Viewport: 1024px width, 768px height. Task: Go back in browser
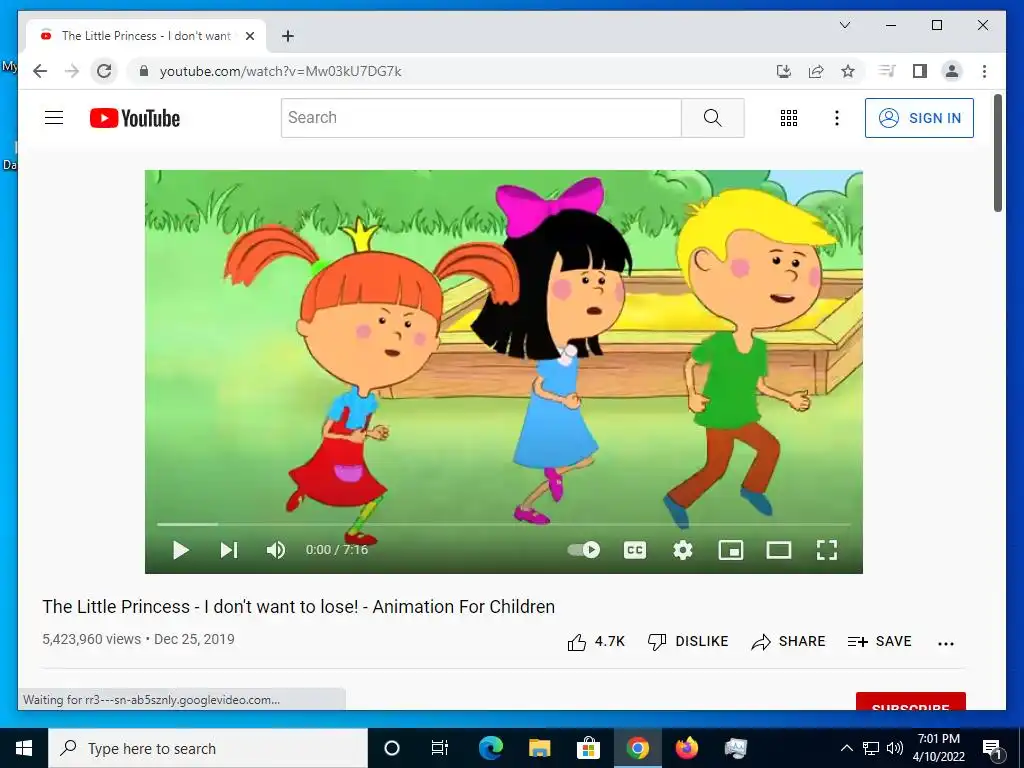[40, 71]
